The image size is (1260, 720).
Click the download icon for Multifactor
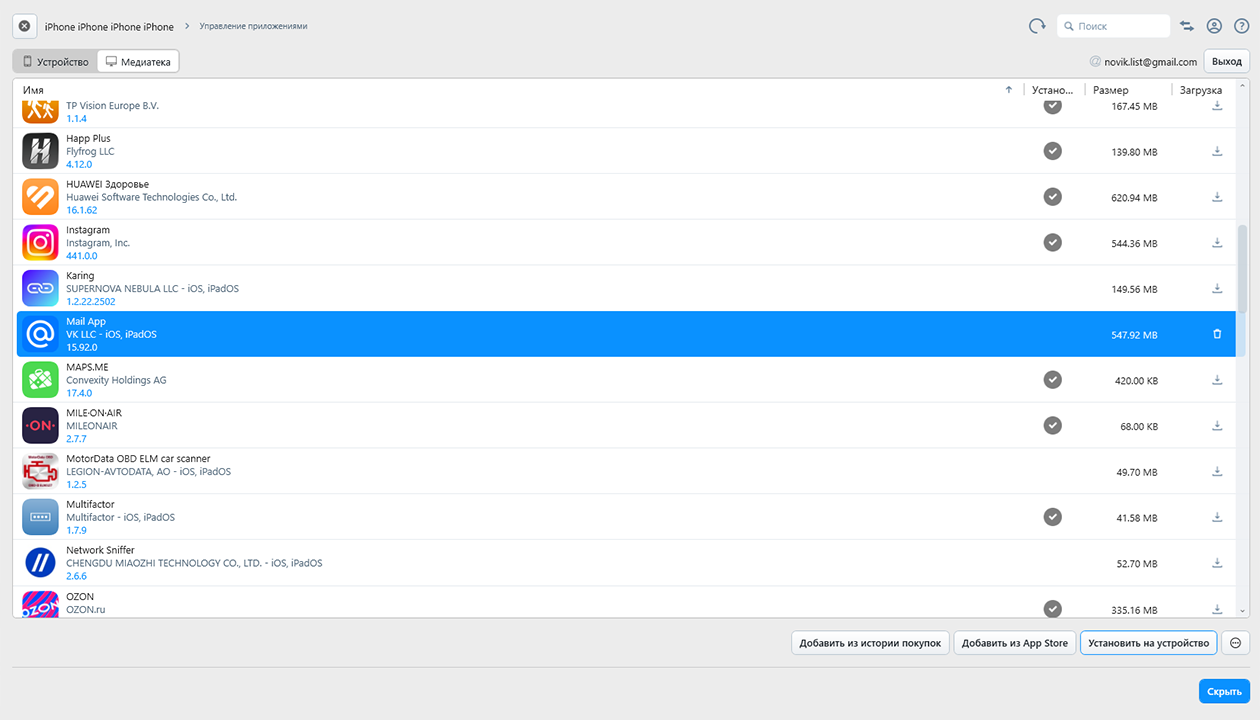pyautogui.click(x=1217, y=517)
